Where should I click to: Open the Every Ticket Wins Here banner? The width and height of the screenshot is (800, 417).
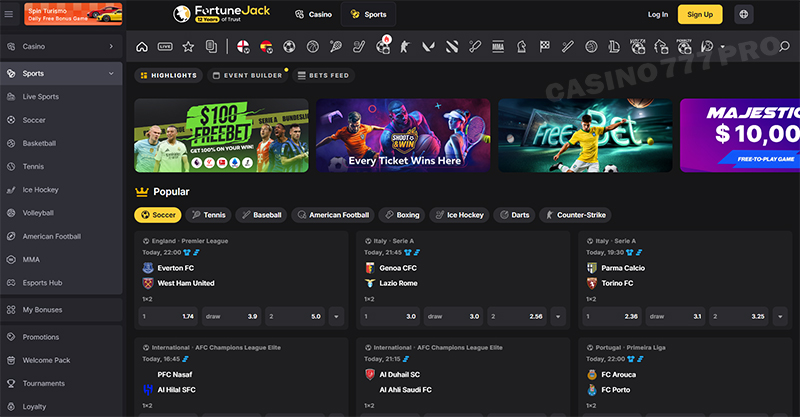click(x=403, y=135)
